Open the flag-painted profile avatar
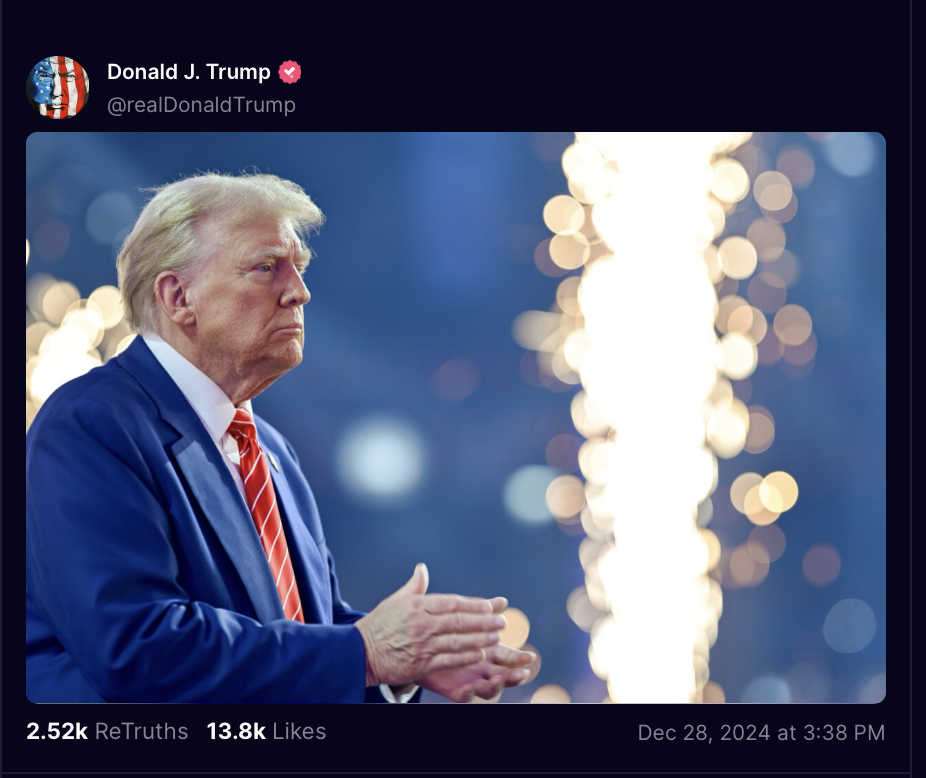The width and height of the screenshot is (926, 778). point(58,87)
